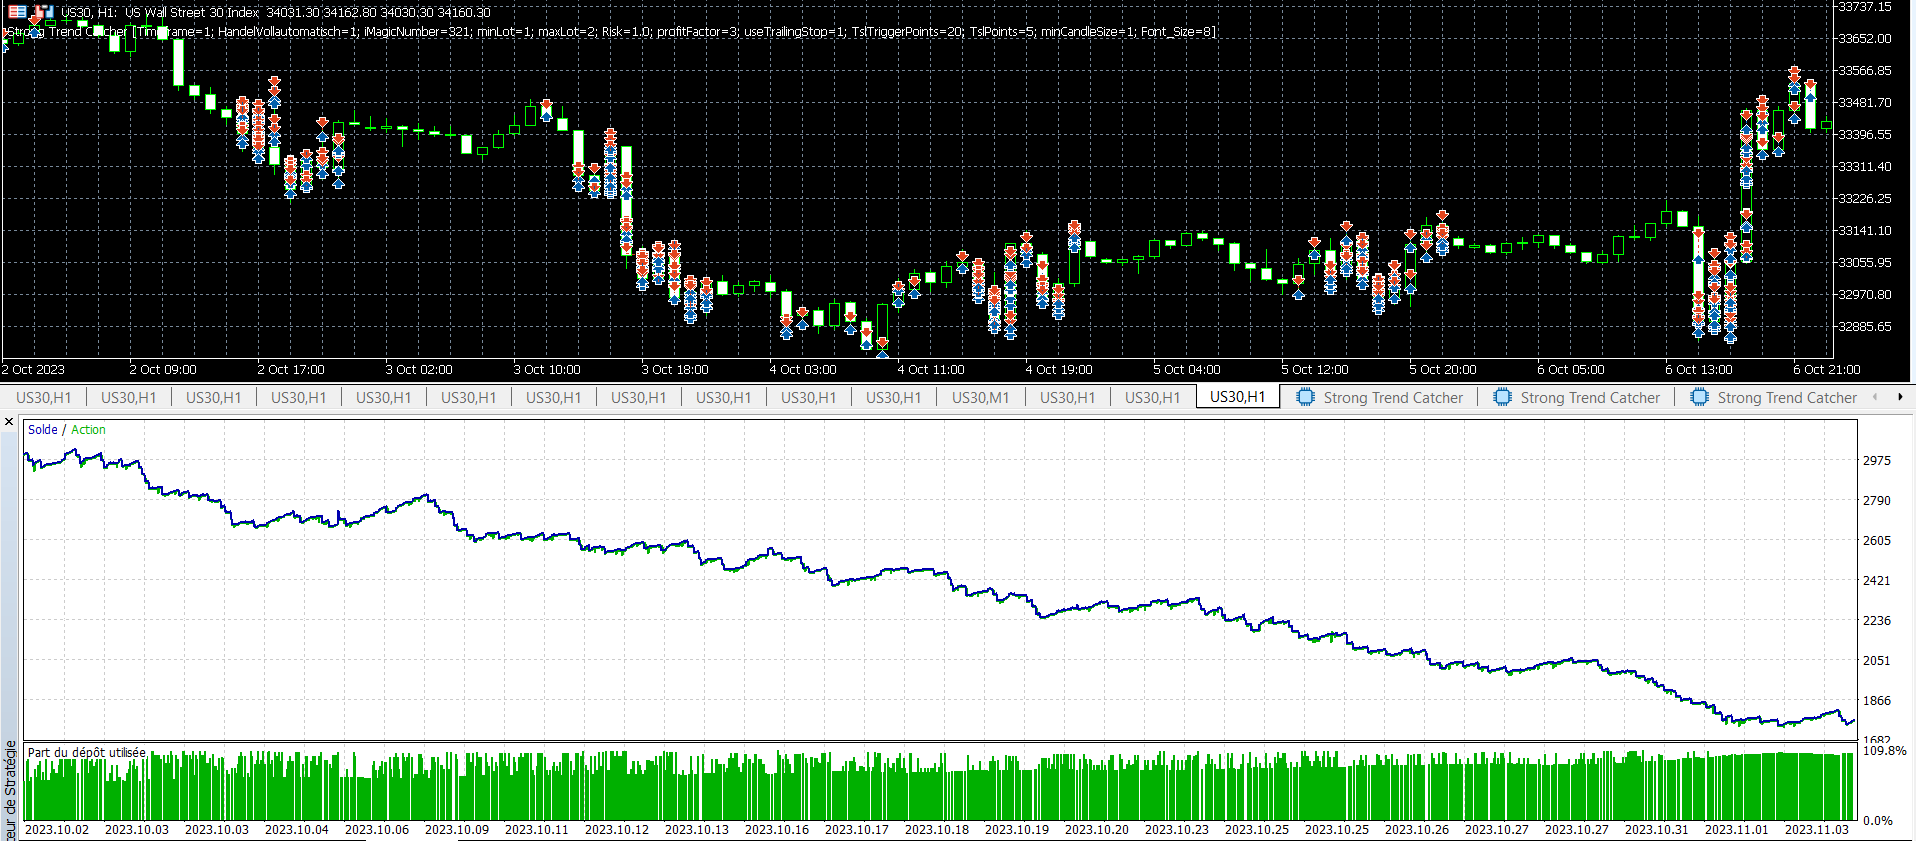
Task: Click the '6 Oct 21:00' time axis label
Action: click(x=1827, y=370)
